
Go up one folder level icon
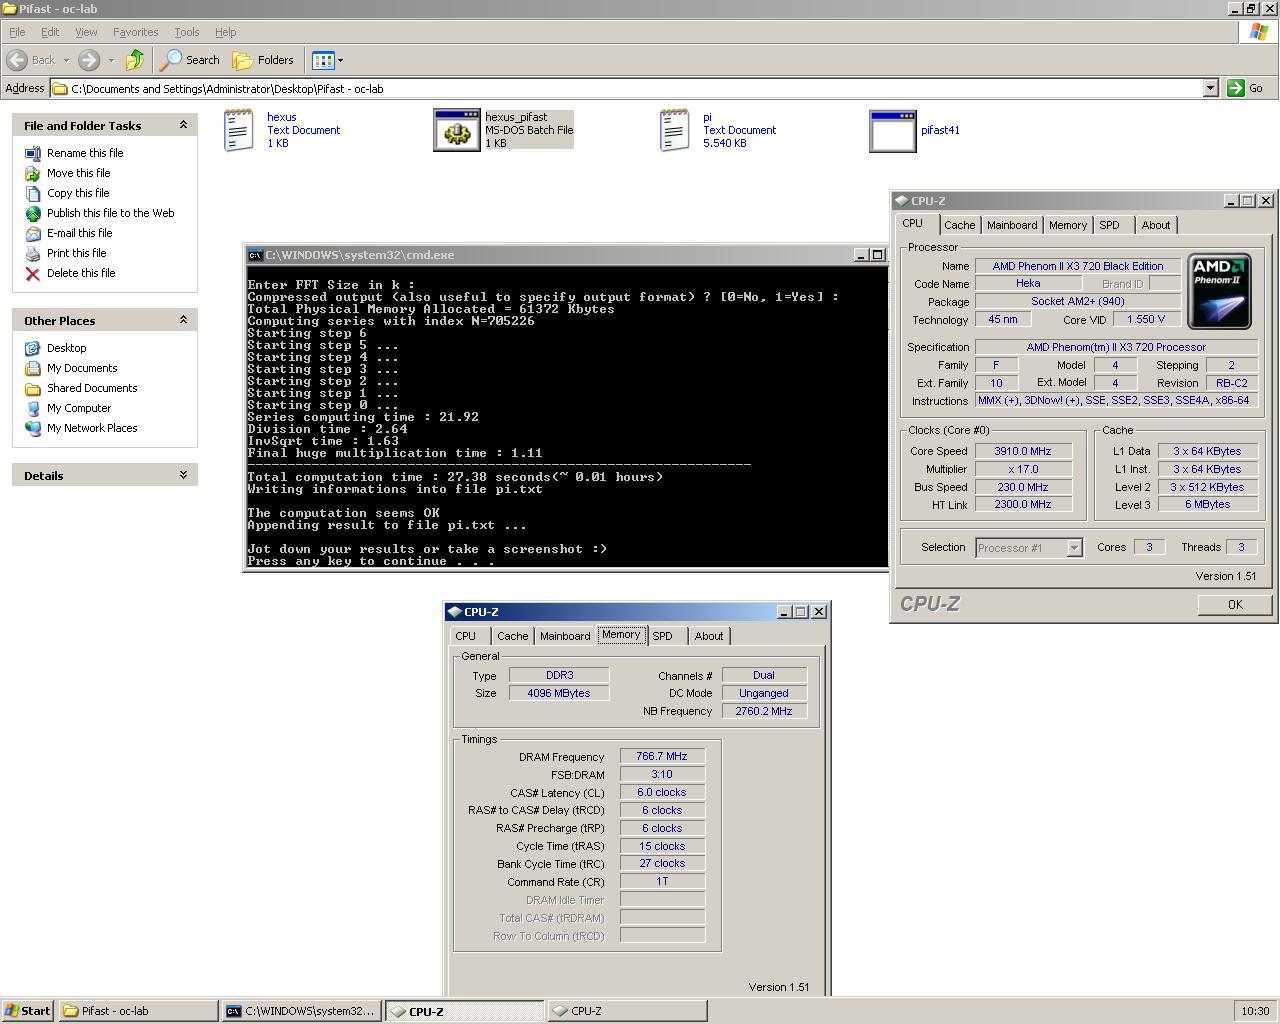[x=135, y=60]
